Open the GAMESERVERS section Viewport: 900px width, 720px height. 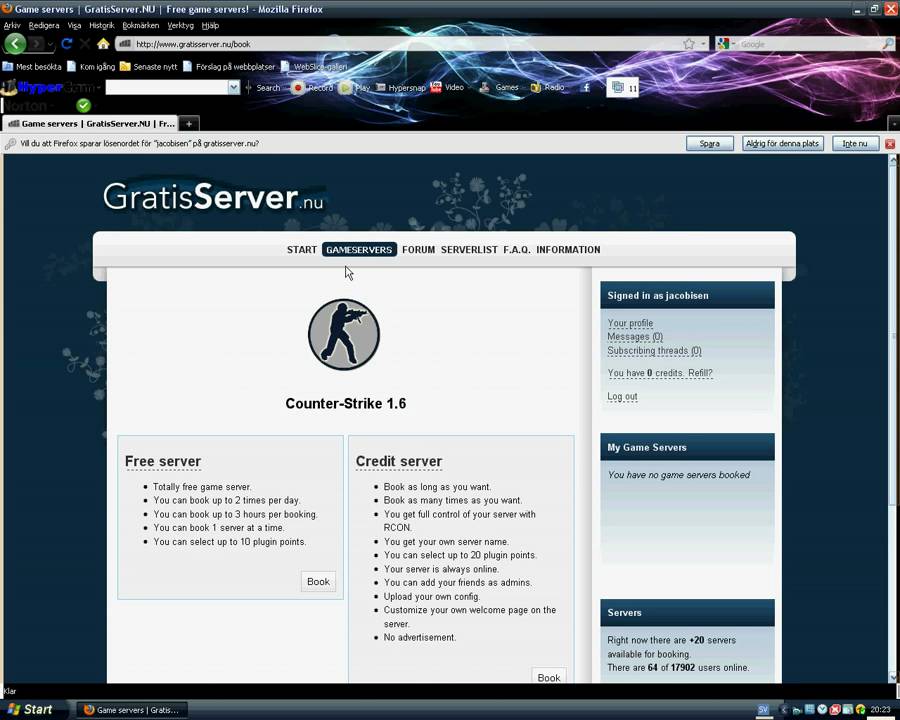click(359, 250)
